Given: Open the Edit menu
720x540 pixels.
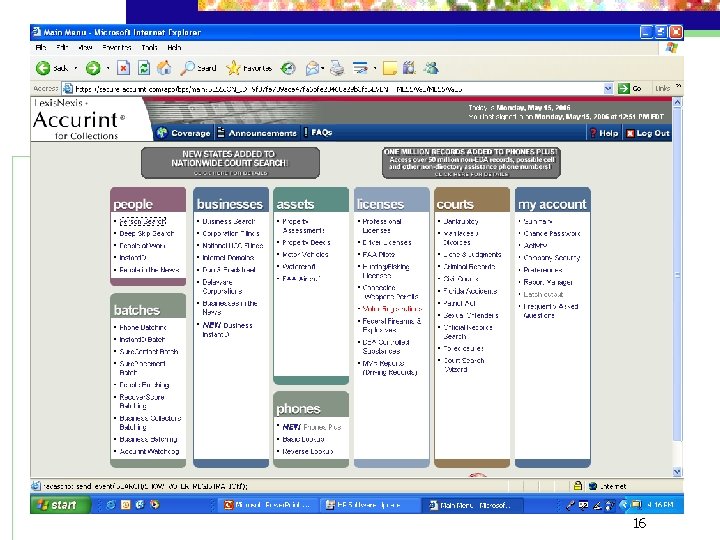Looking at the screenshot, I should (x=62, y=47).
